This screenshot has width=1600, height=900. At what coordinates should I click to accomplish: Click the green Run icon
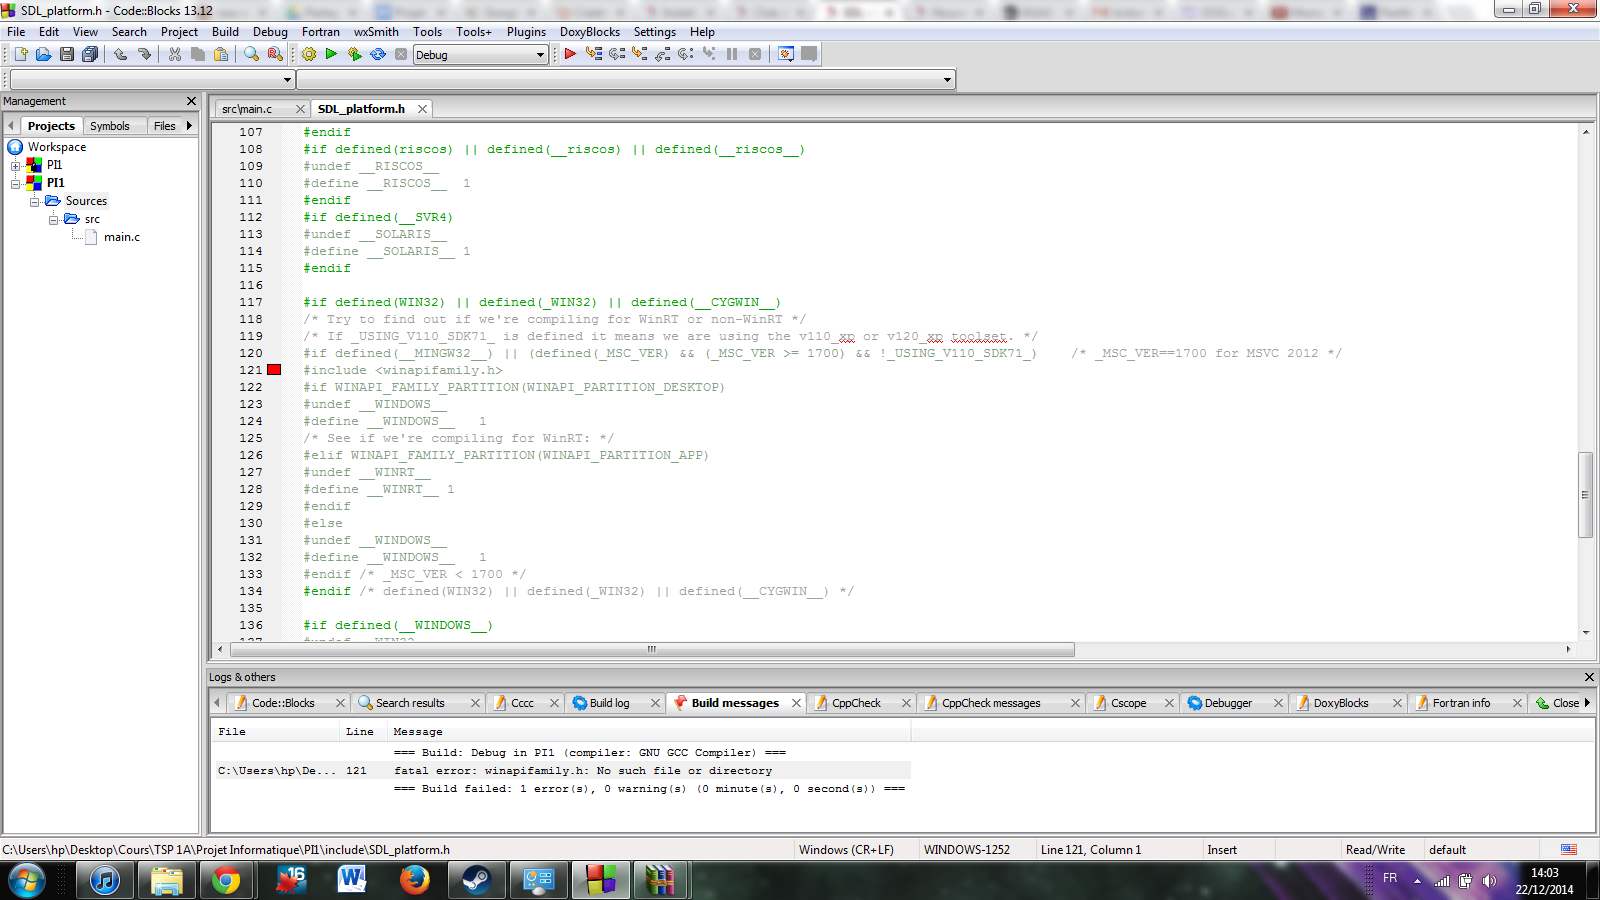click(331, 54)
